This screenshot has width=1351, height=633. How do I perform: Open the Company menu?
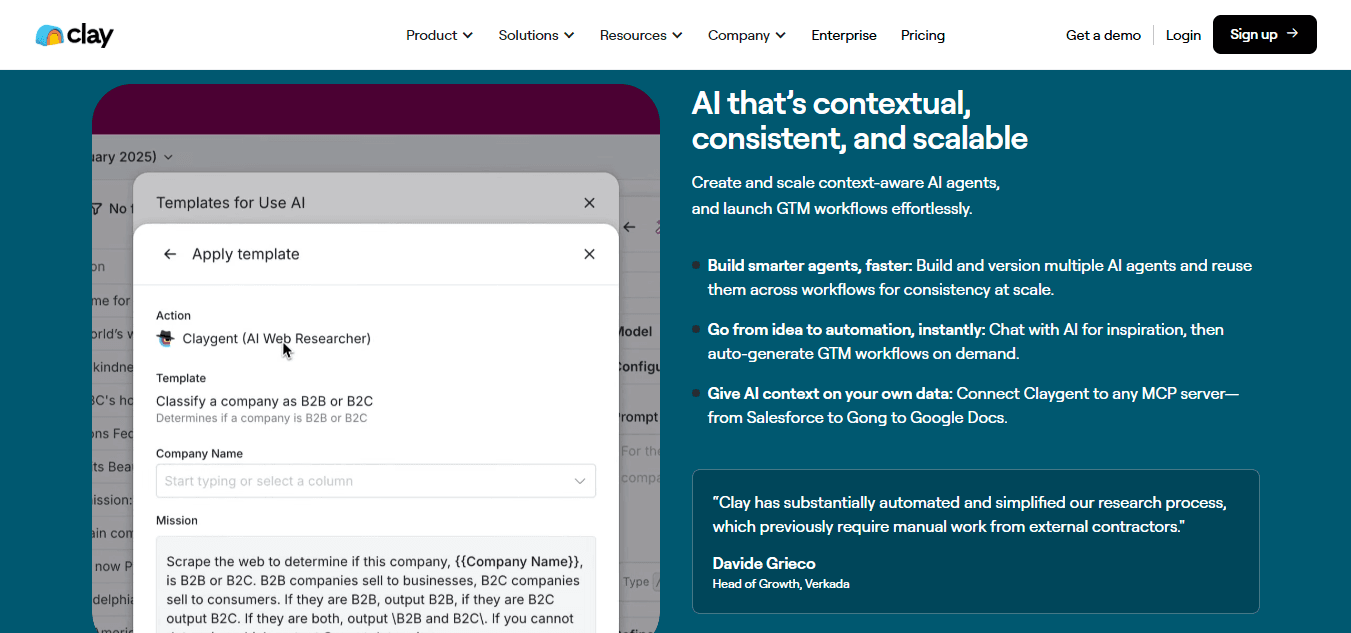pos(747,35)
